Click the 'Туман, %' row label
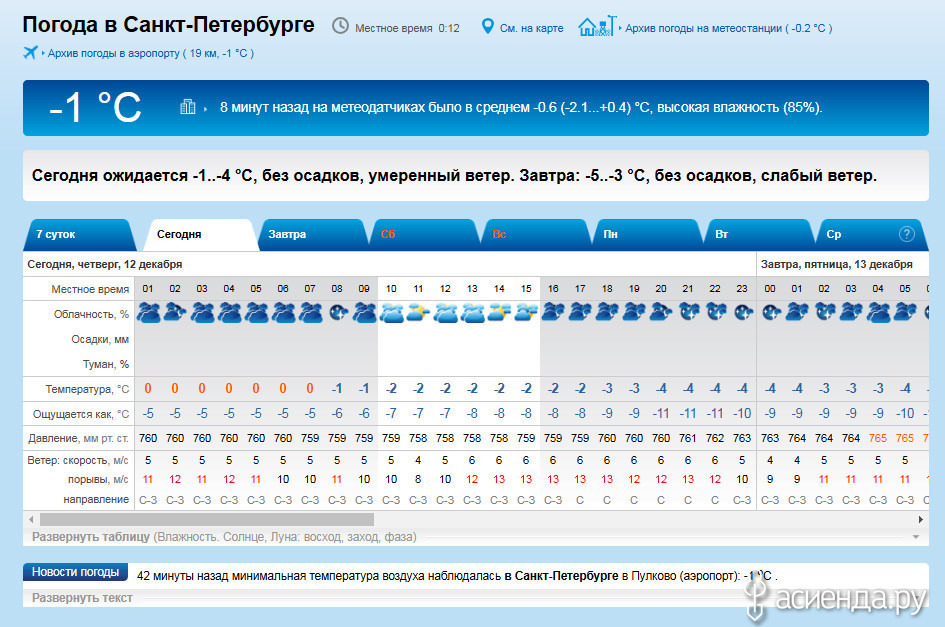The width and height of the screenshot is (945, 627). pyautogui.click(x=106, y=364)
